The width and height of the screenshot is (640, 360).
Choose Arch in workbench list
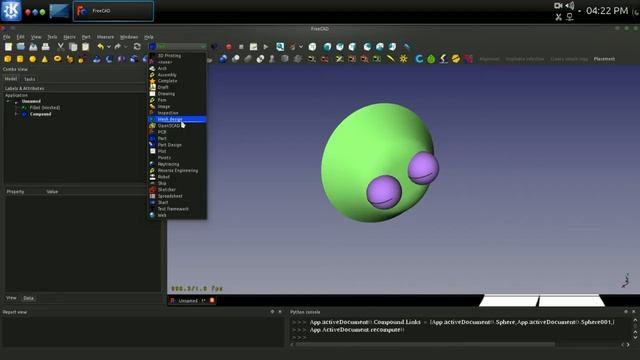tap(177, 69)
